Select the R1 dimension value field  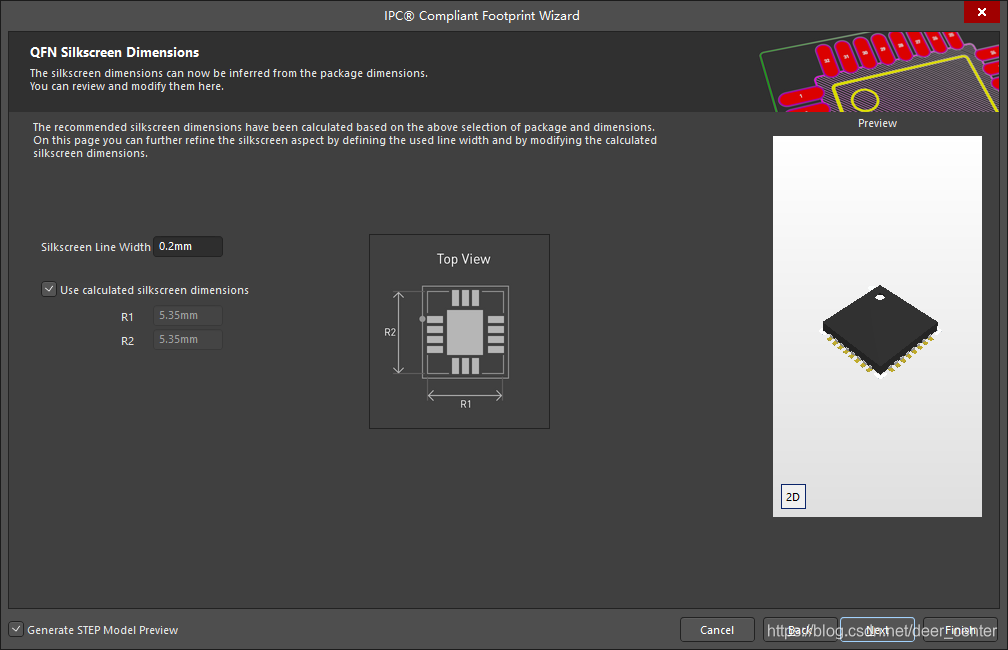[188, 316]
